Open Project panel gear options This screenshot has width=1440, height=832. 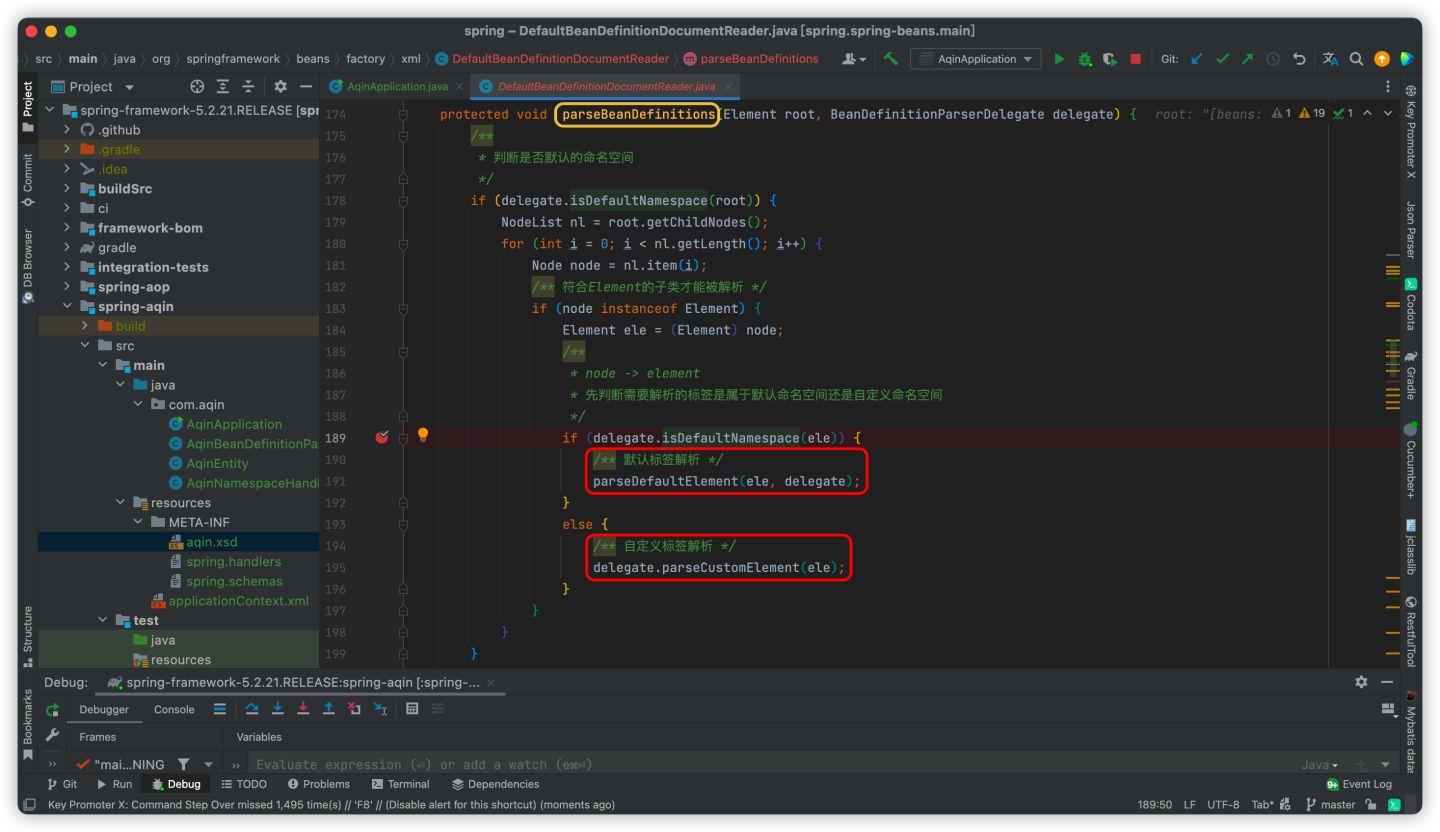coord(280,87)
